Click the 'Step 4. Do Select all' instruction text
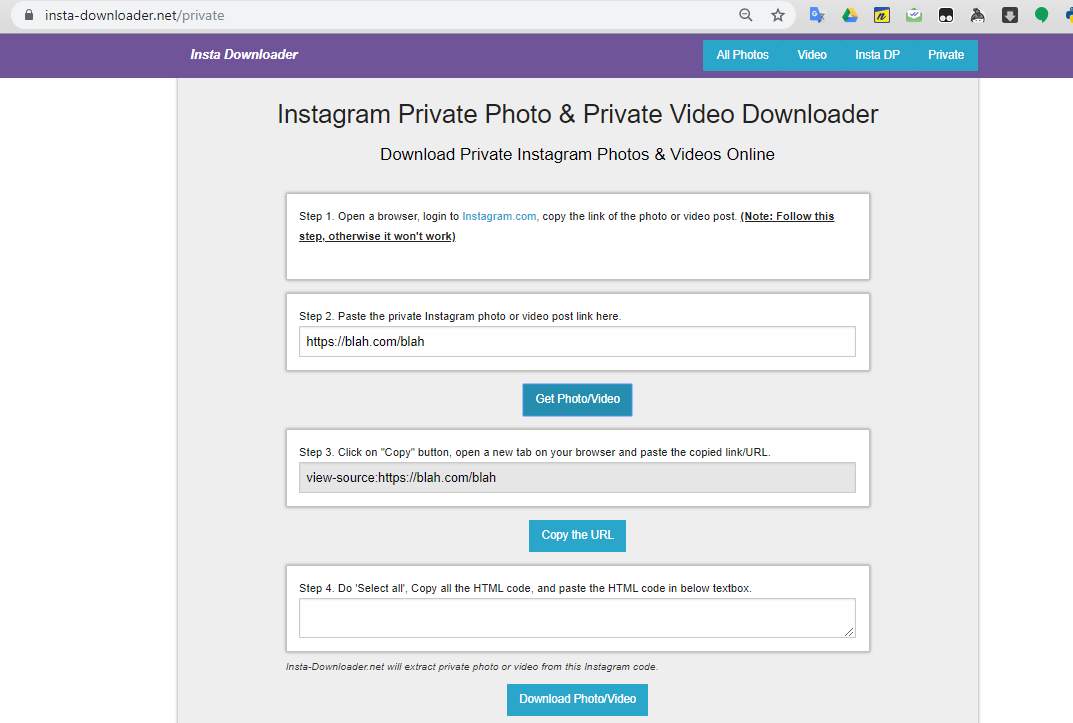The width and height of the screenshot is (1073, 723). [x=526, y=588]
